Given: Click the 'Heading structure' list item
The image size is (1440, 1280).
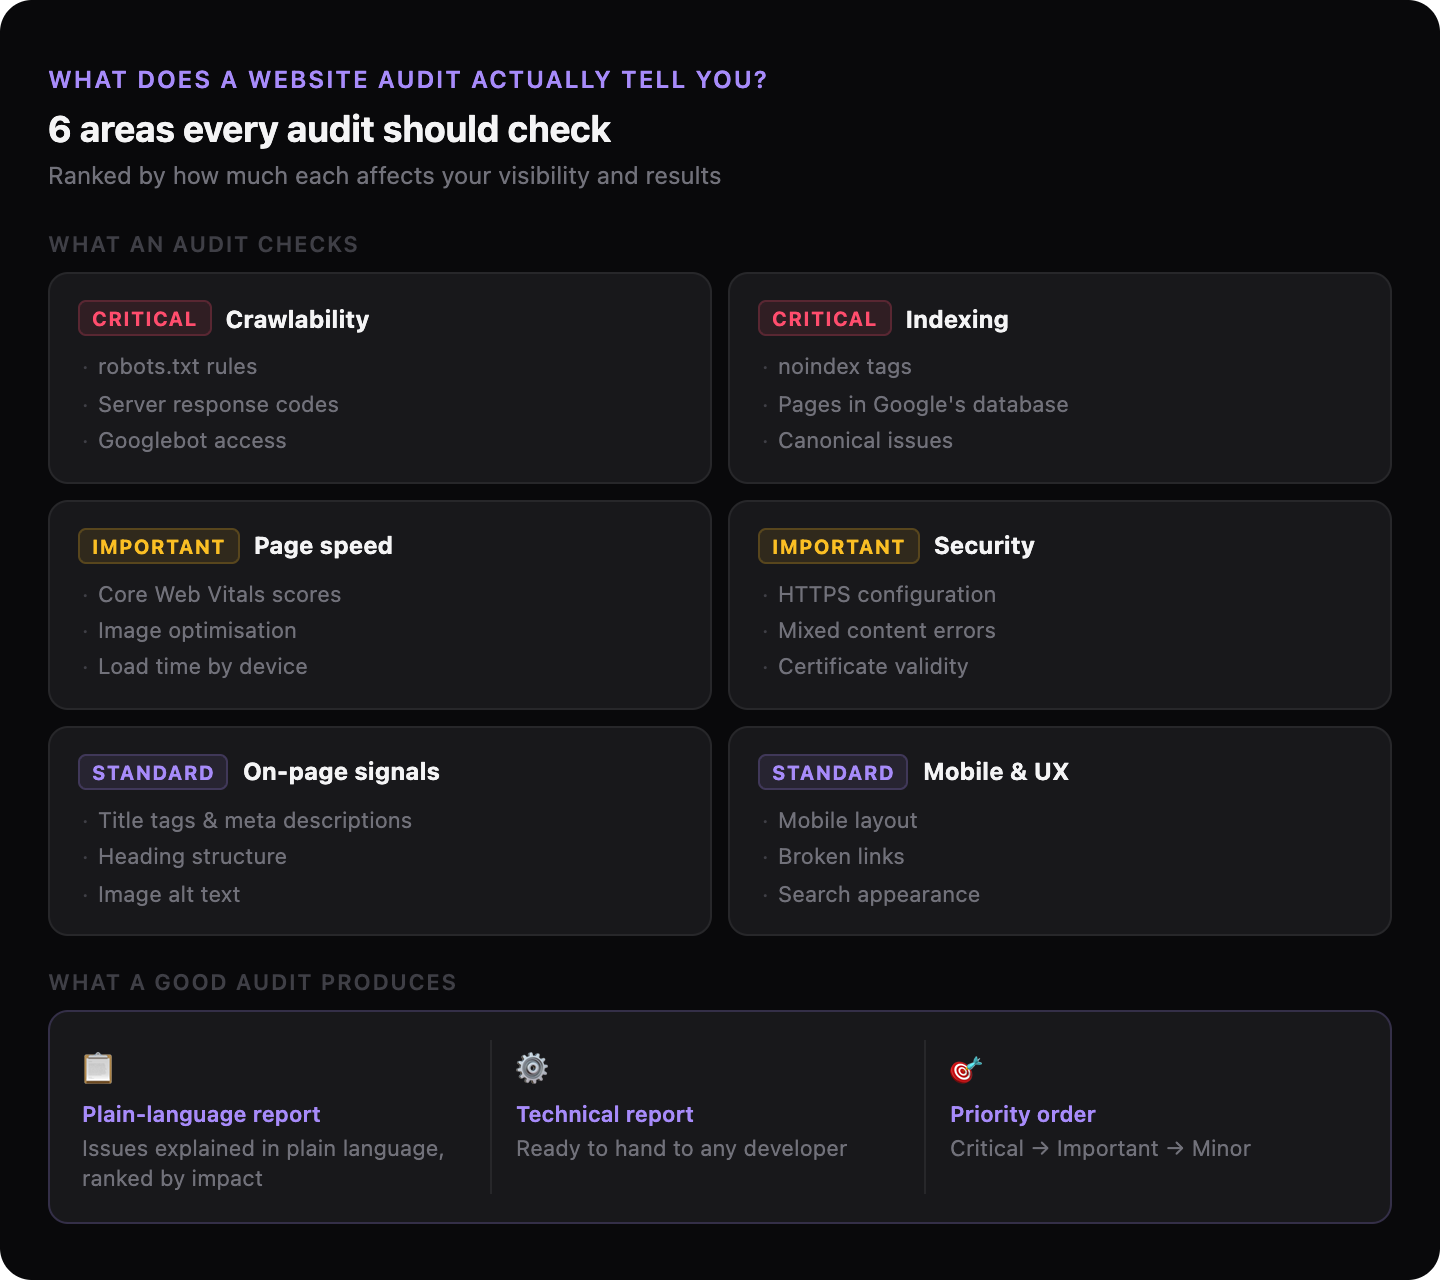Looking at the screenshot, I should pos(192,857).
